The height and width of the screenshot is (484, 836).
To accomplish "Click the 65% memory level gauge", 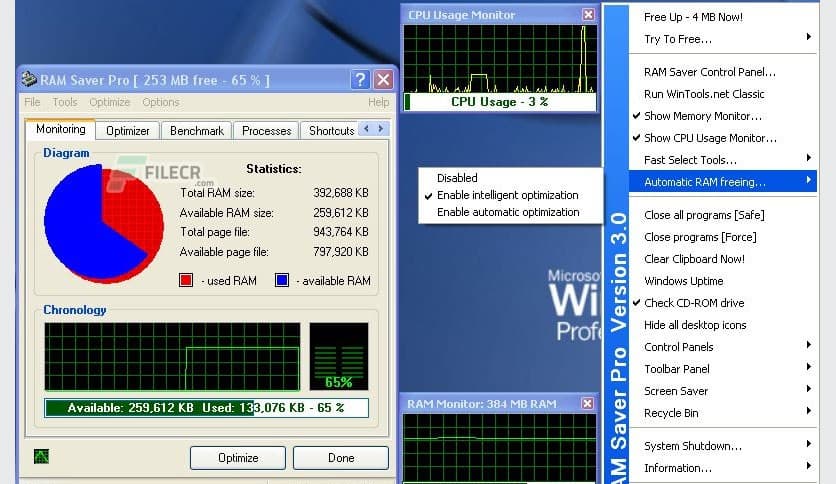I will click(x=339, y=356).
